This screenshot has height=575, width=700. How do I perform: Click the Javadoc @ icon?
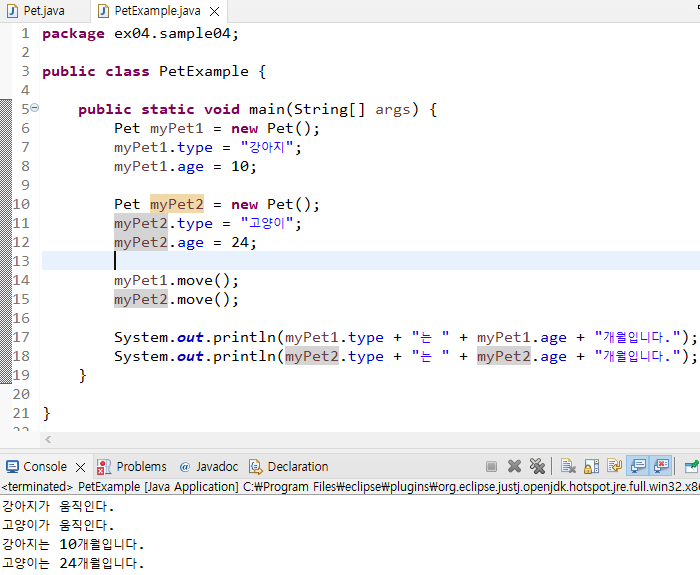(x=184, y=467)
